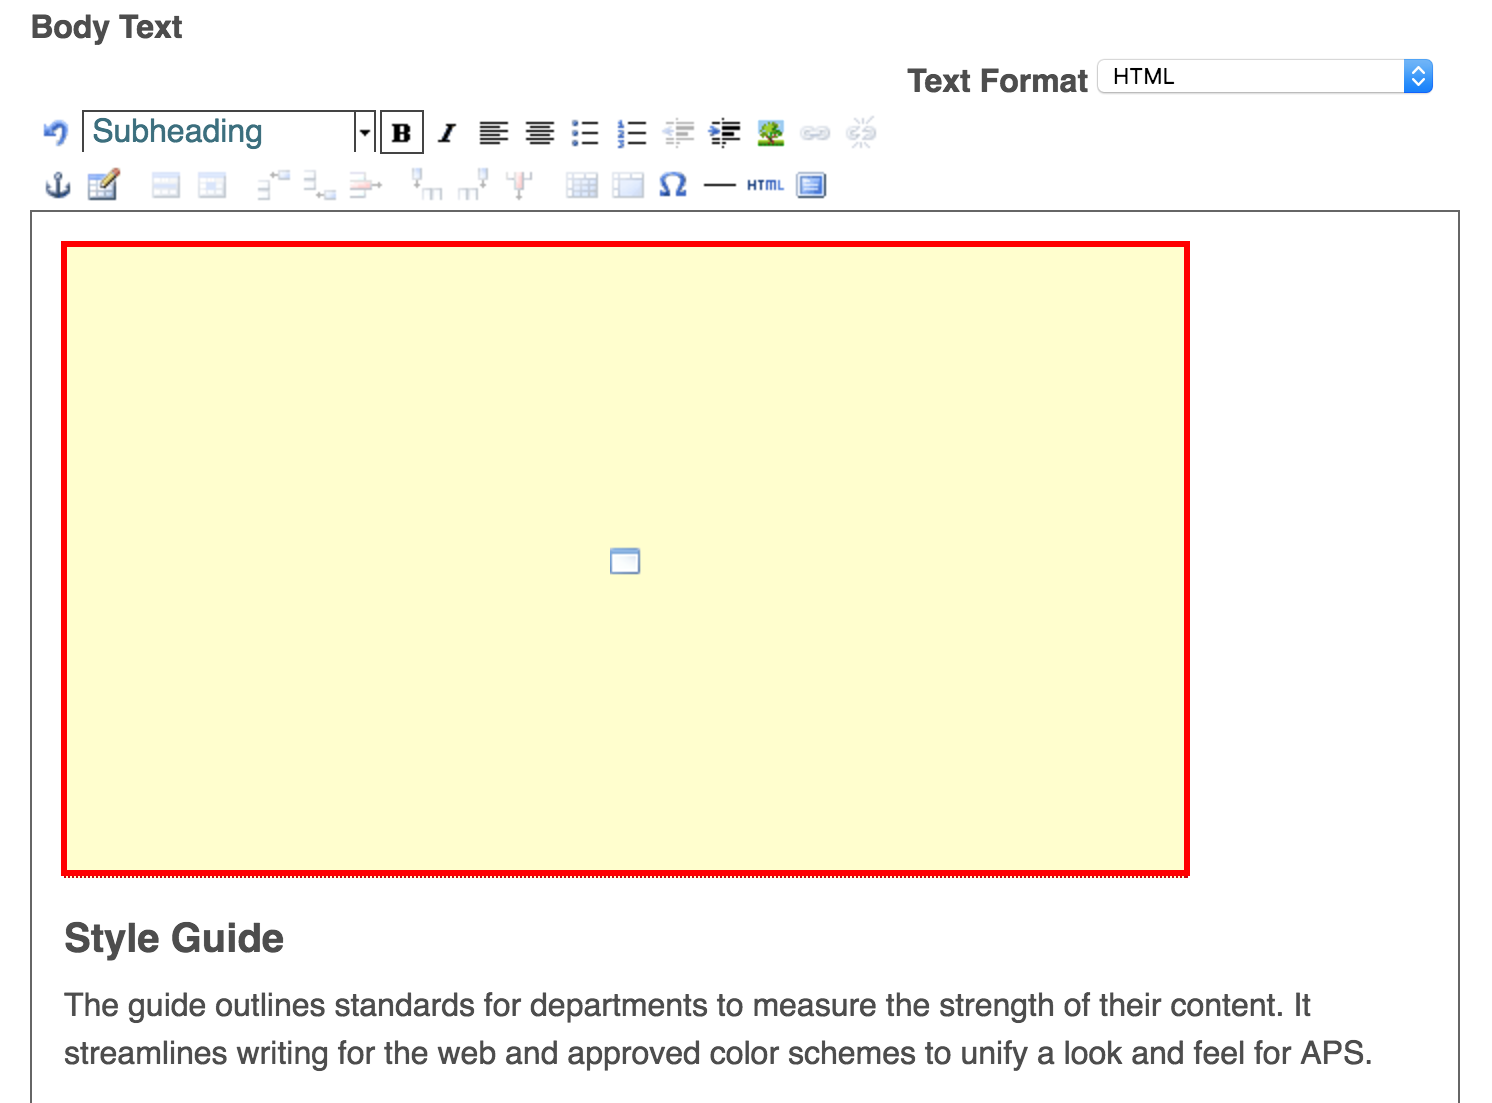Delete the table row

pyautogui.click(x=366, y=185)
